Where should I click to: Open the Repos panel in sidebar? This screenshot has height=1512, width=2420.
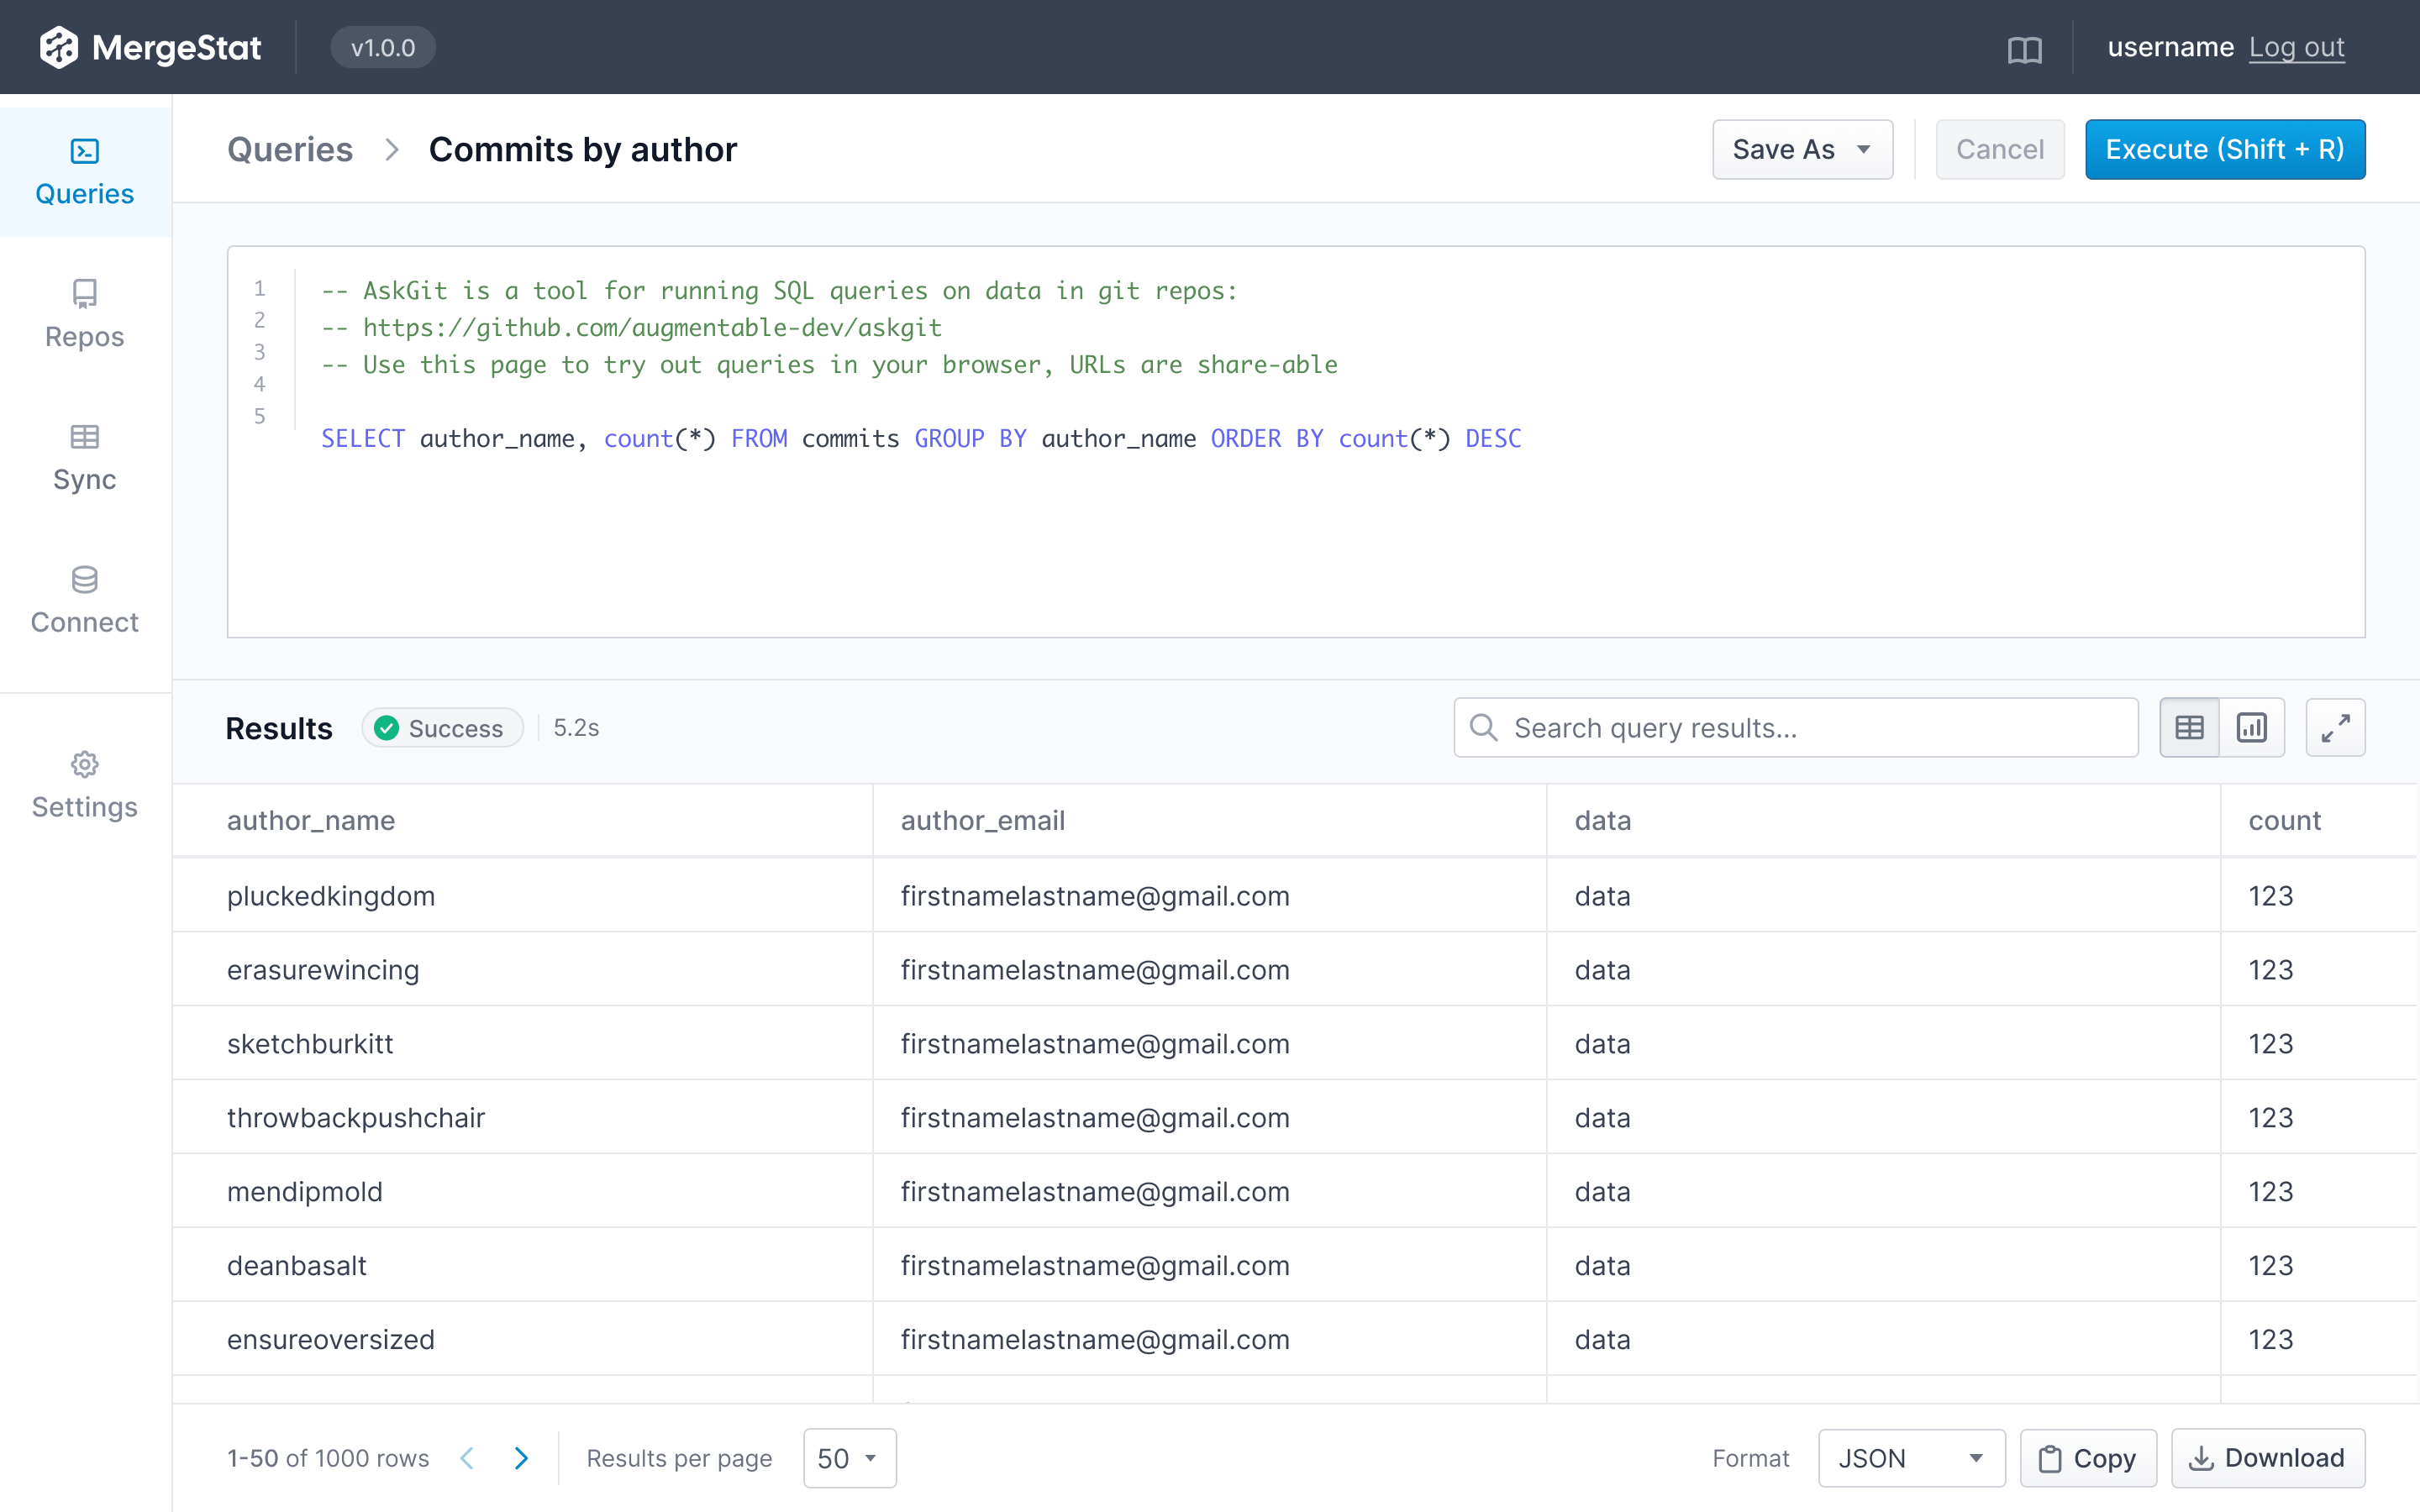click(84, 313)
